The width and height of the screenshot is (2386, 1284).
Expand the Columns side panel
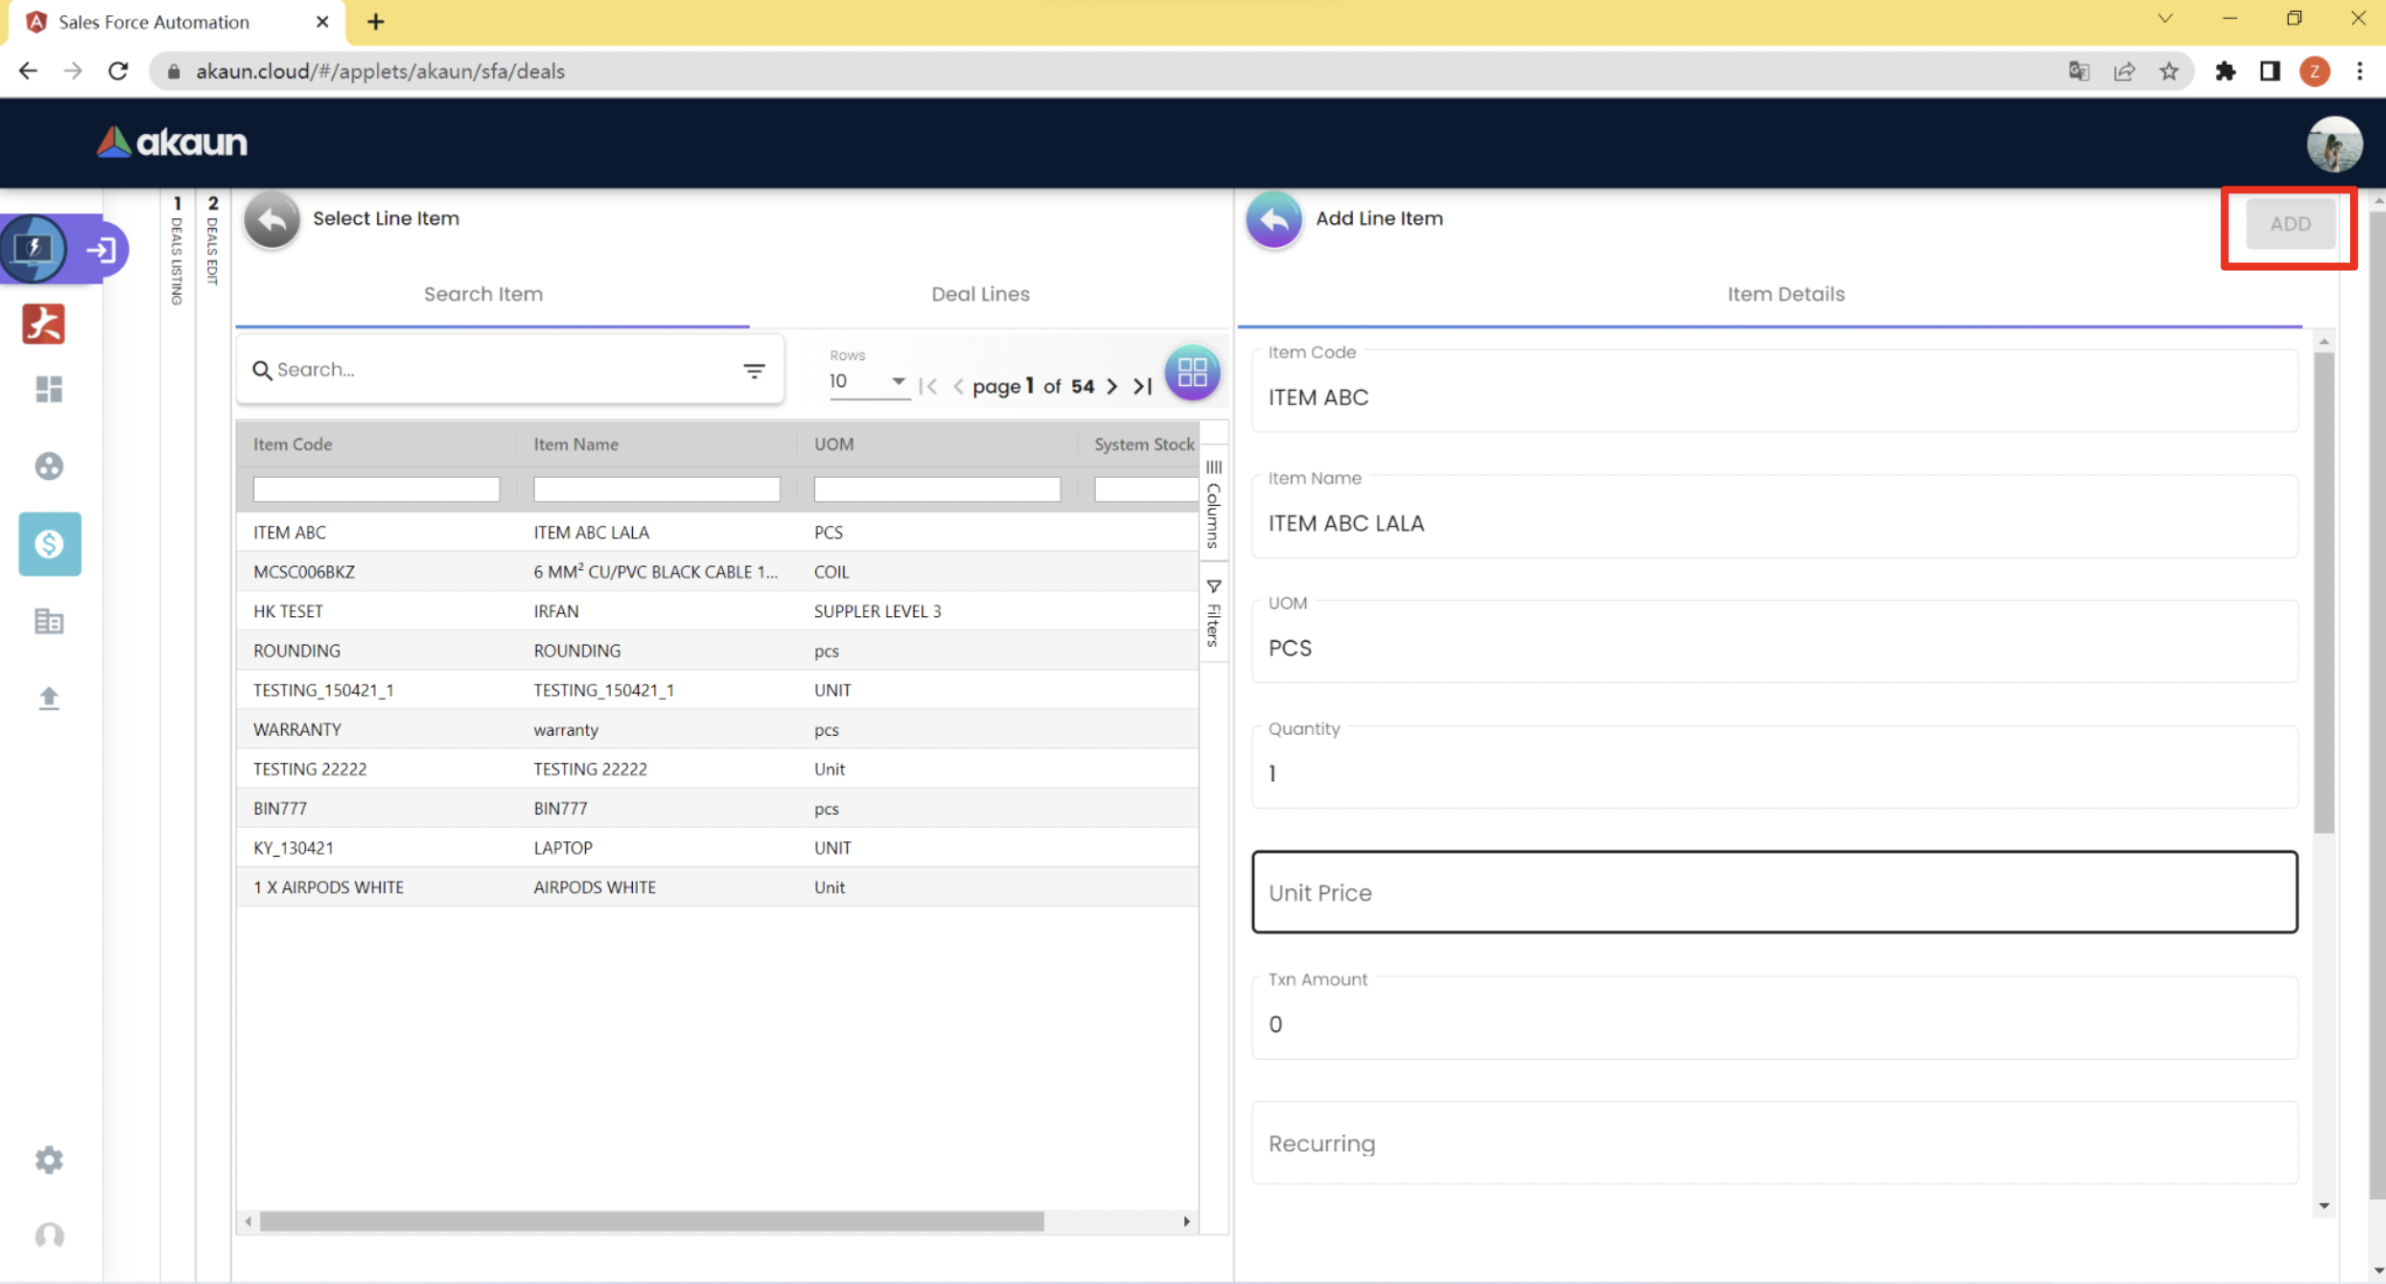[1213, 504]
